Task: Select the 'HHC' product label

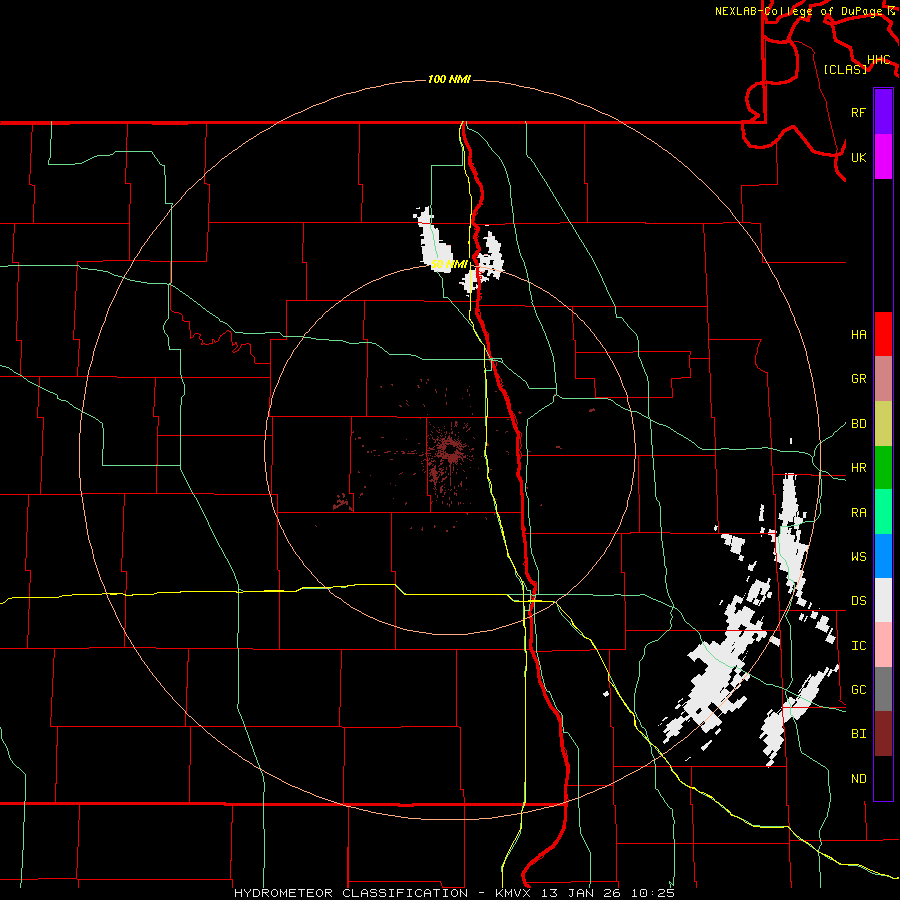Action: pos(878,60)
